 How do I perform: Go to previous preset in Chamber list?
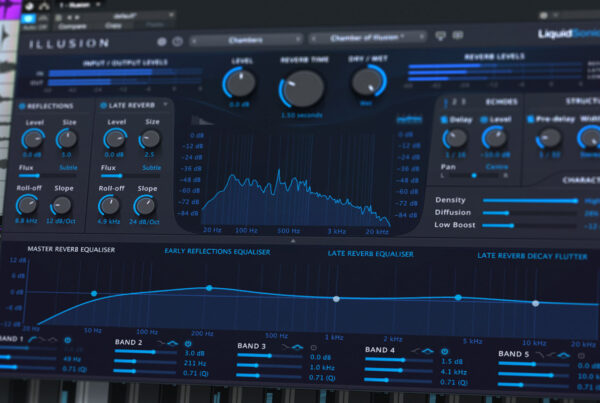314,38
